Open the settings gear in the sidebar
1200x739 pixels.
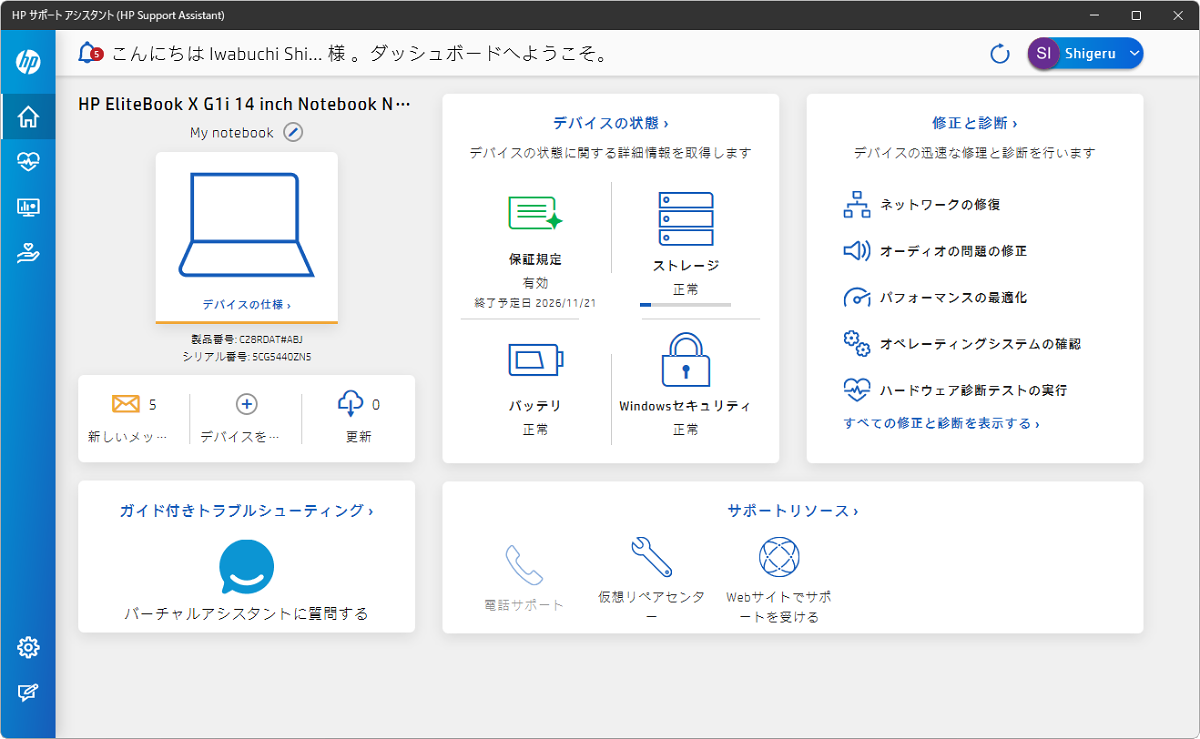pyautogui.click(x=28, y=647)
